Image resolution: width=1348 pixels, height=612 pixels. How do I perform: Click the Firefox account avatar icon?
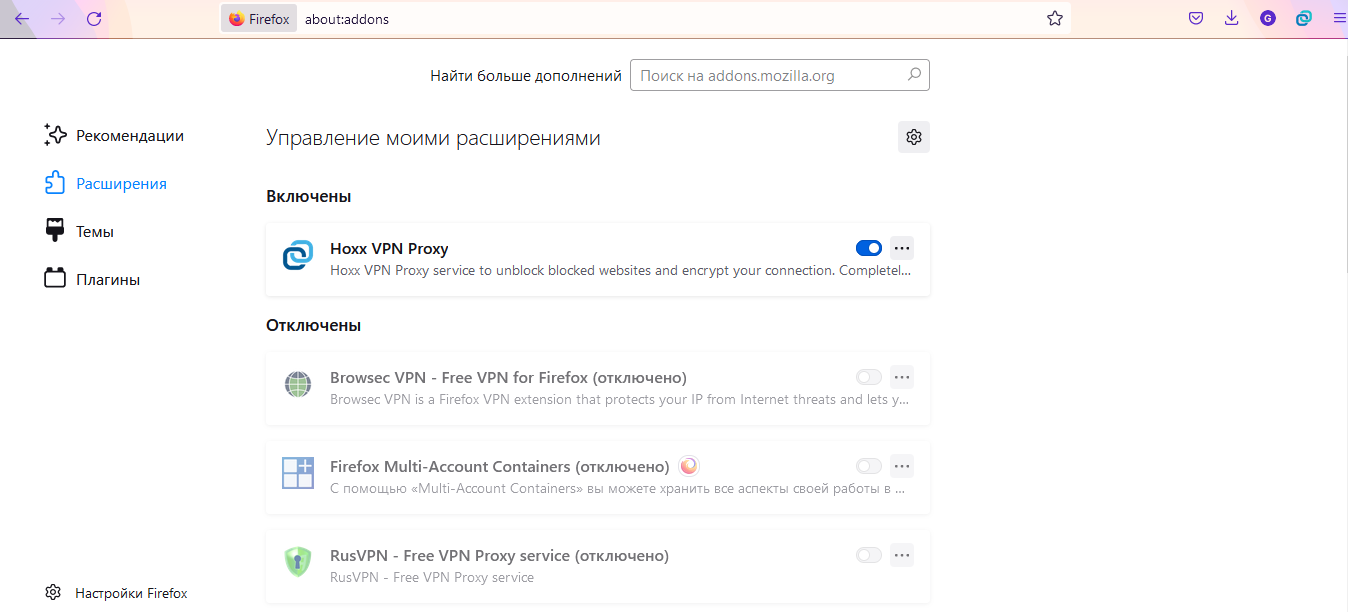tap(1268, 18)
